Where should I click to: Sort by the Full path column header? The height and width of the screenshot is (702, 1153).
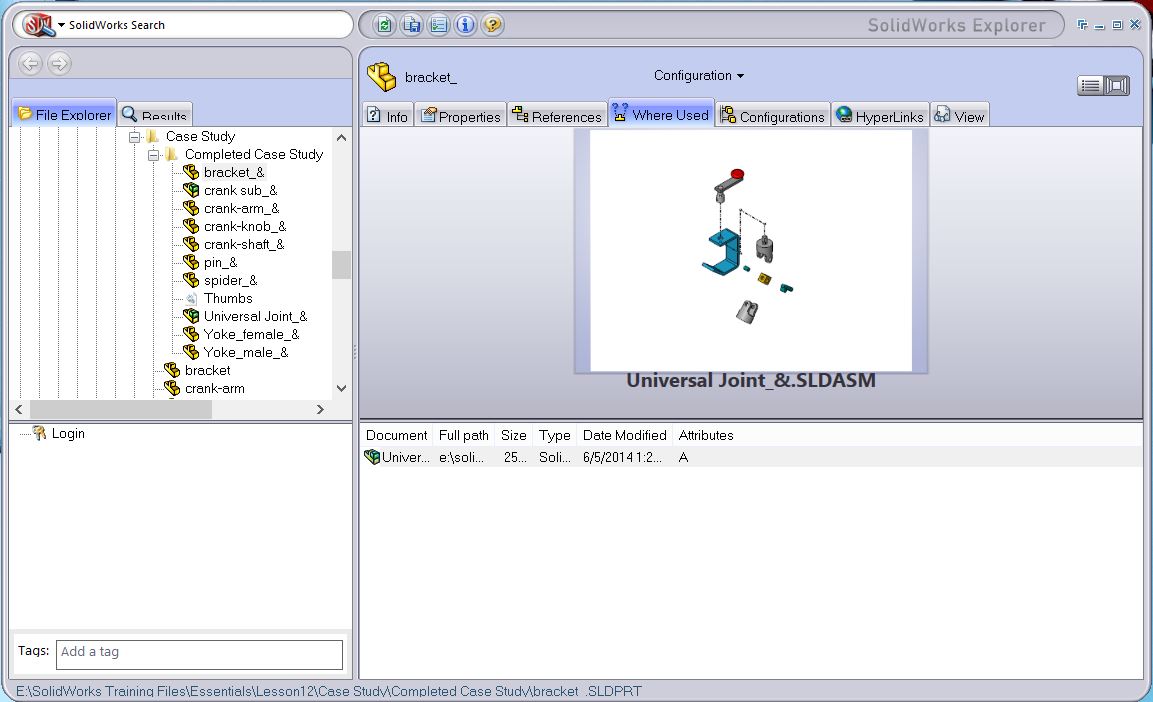tap(463, 435)
